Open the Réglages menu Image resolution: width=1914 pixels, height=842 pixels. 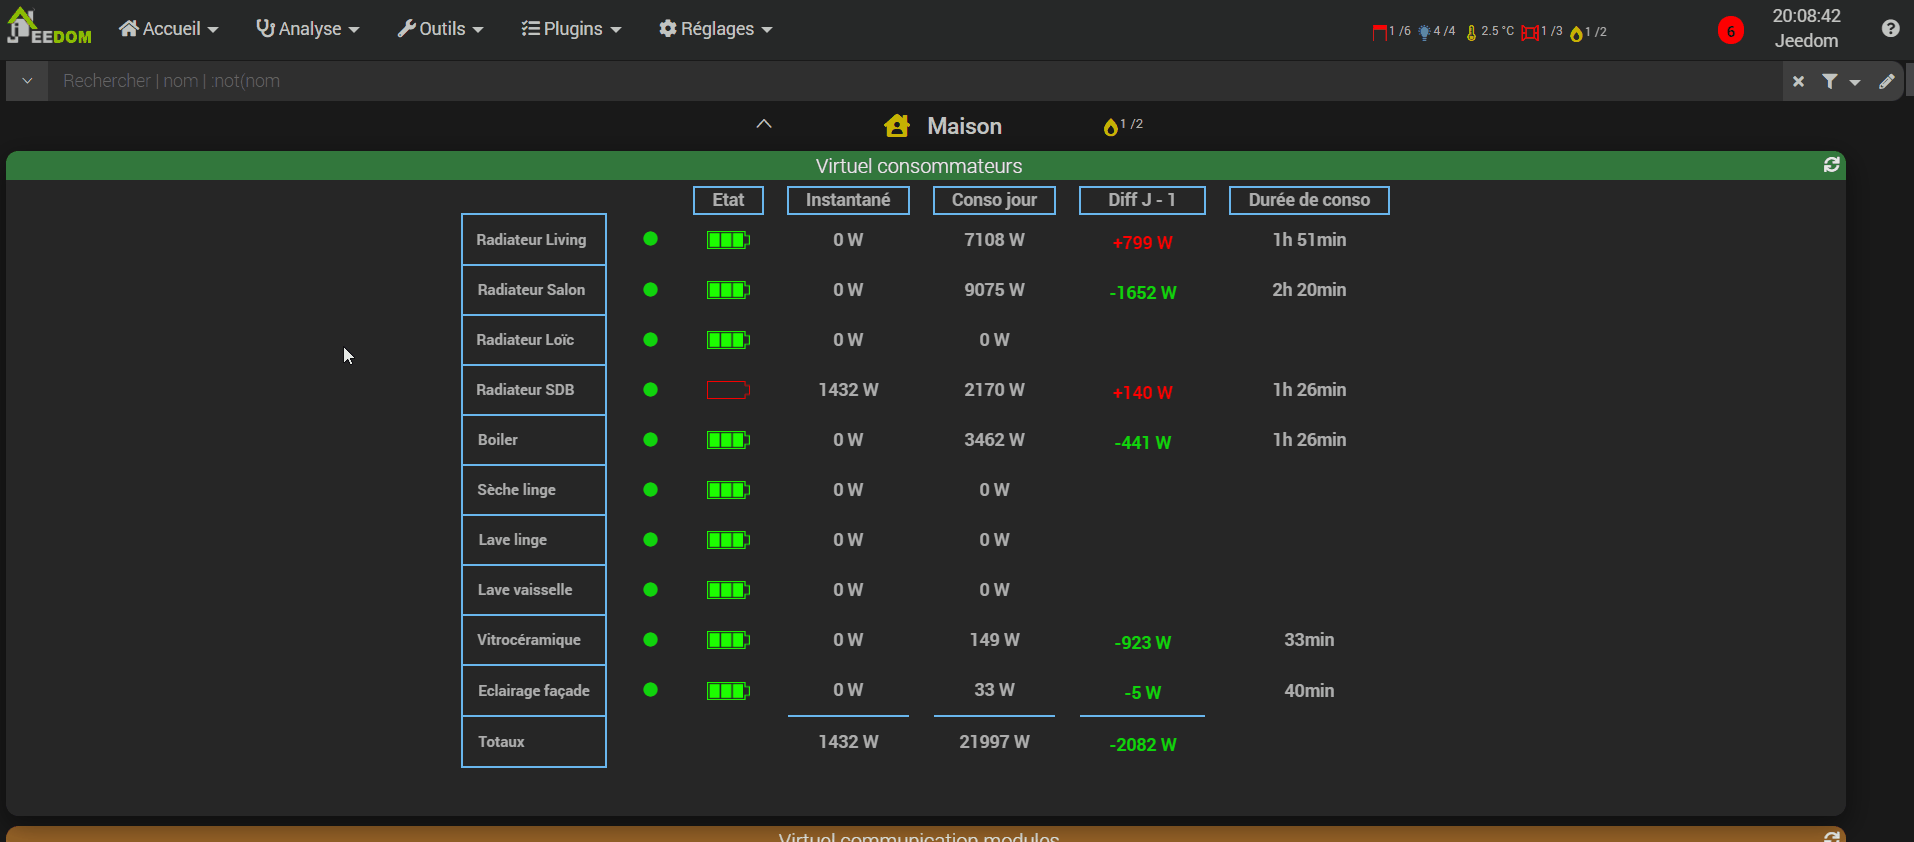(x=716, y=29)
